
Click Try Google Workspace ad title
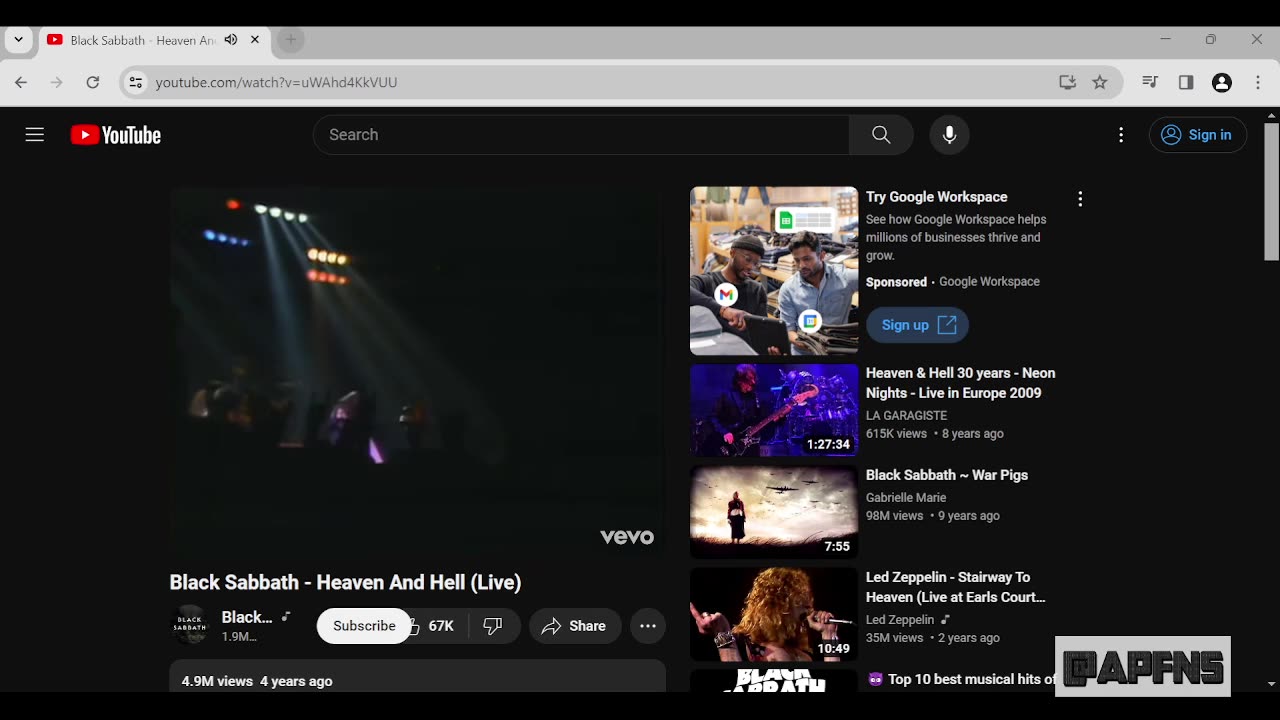coord(936,197)
